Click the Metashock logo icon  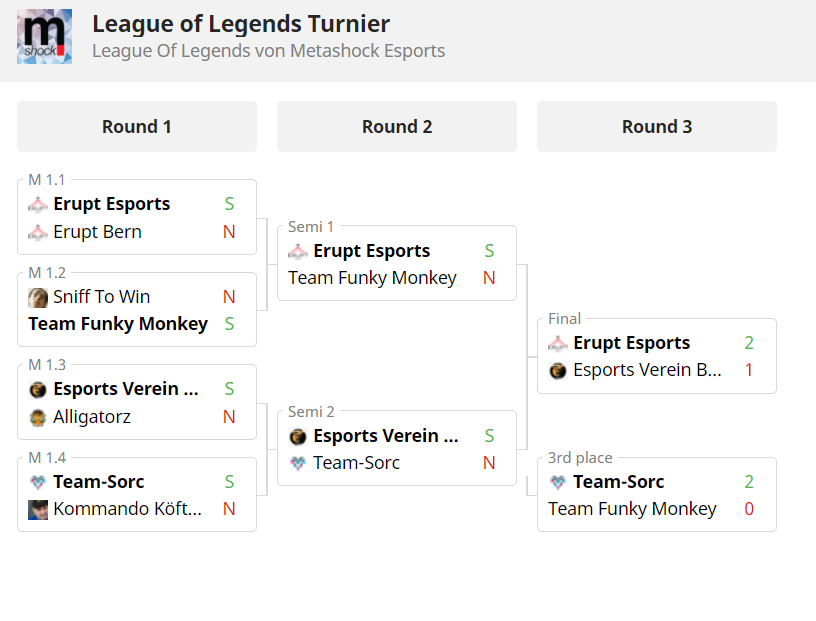coord(44,36)
